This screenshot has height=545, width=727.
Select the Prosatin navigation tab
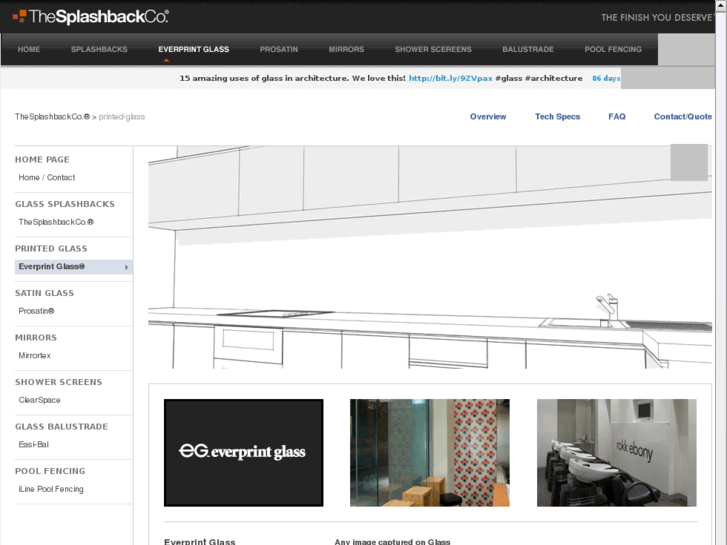(279, 49)
